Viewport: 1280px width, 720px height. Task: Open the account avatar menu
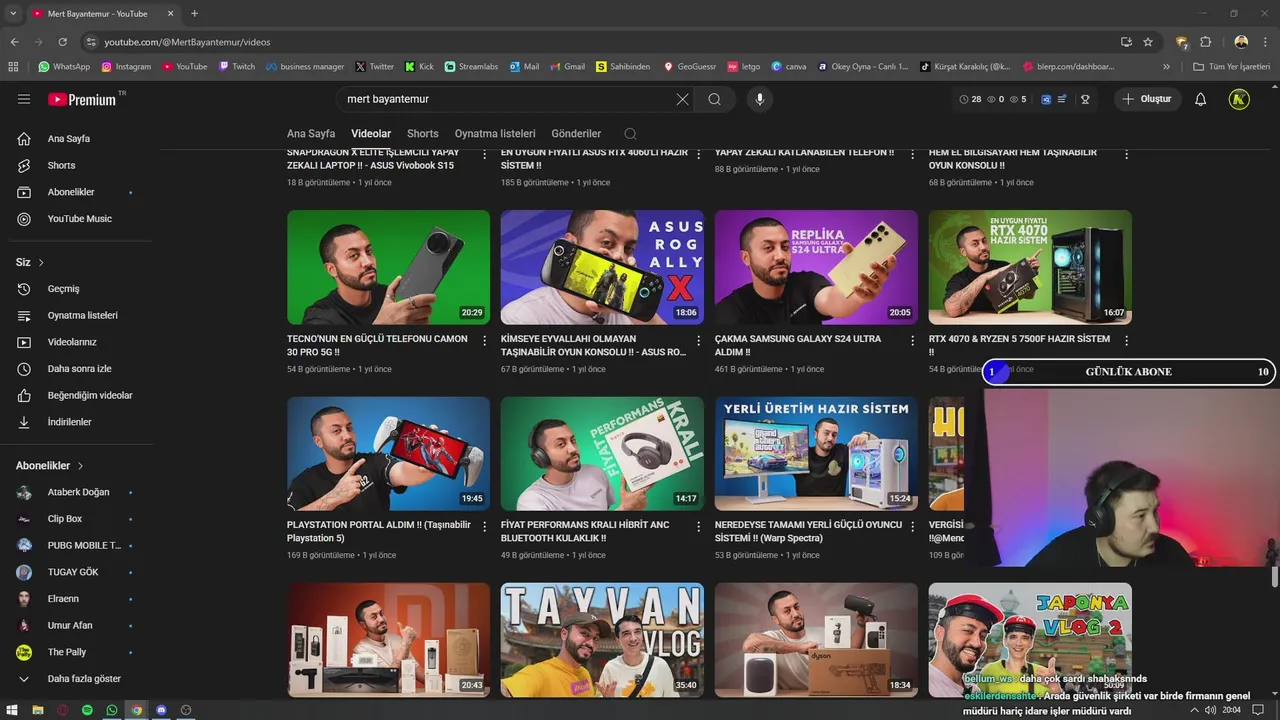pyautogui.click(x=1239, y=99)
